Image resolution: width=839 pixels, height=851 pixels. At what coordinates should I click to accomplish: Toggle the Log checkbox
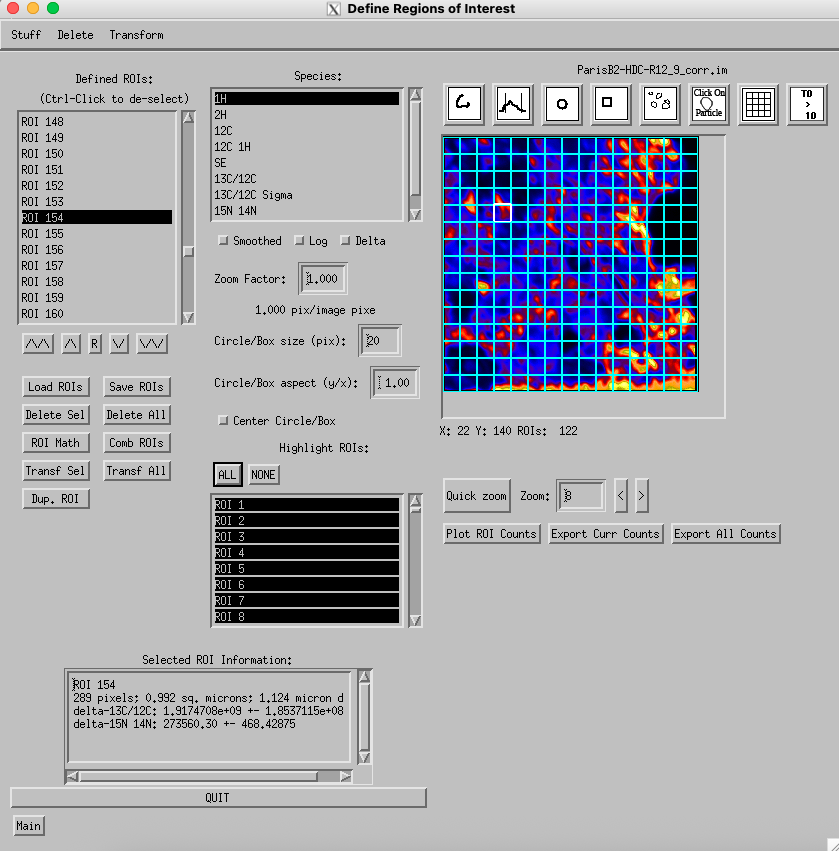tap(299, 241)
